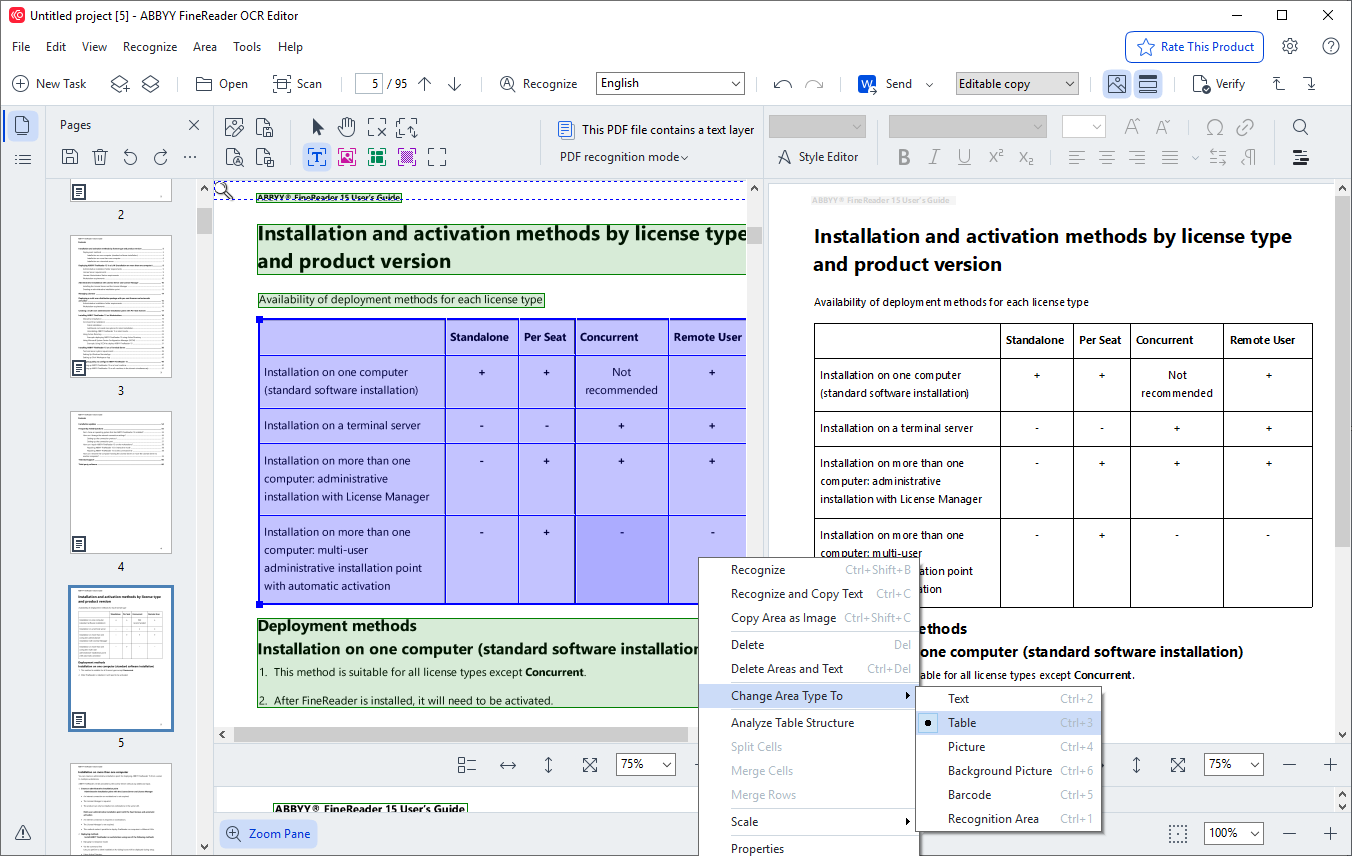This screenshot has height=856, width=1352.
Task: Click Open button in toolbar
Action: [x=221, y=84]
